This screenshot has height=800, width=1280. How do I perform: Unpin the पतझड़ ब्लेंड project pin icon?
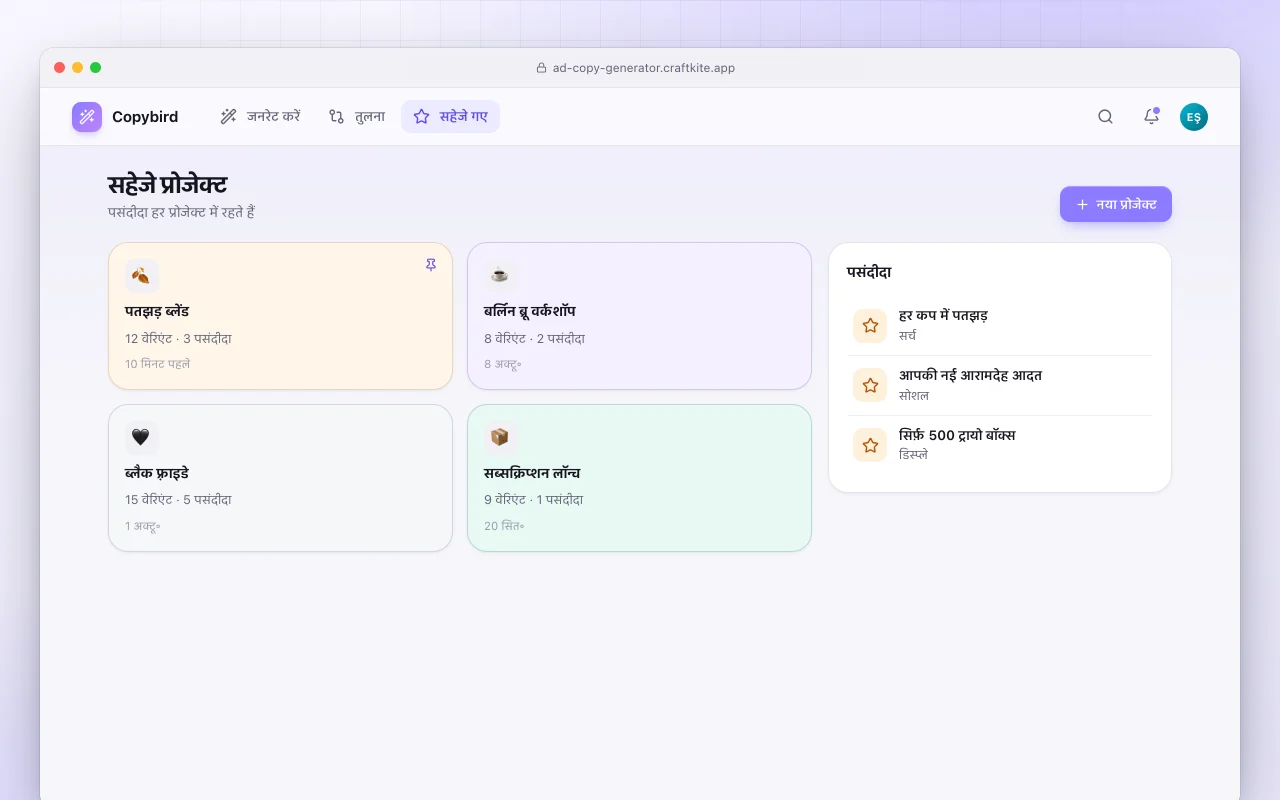point(431,265)
